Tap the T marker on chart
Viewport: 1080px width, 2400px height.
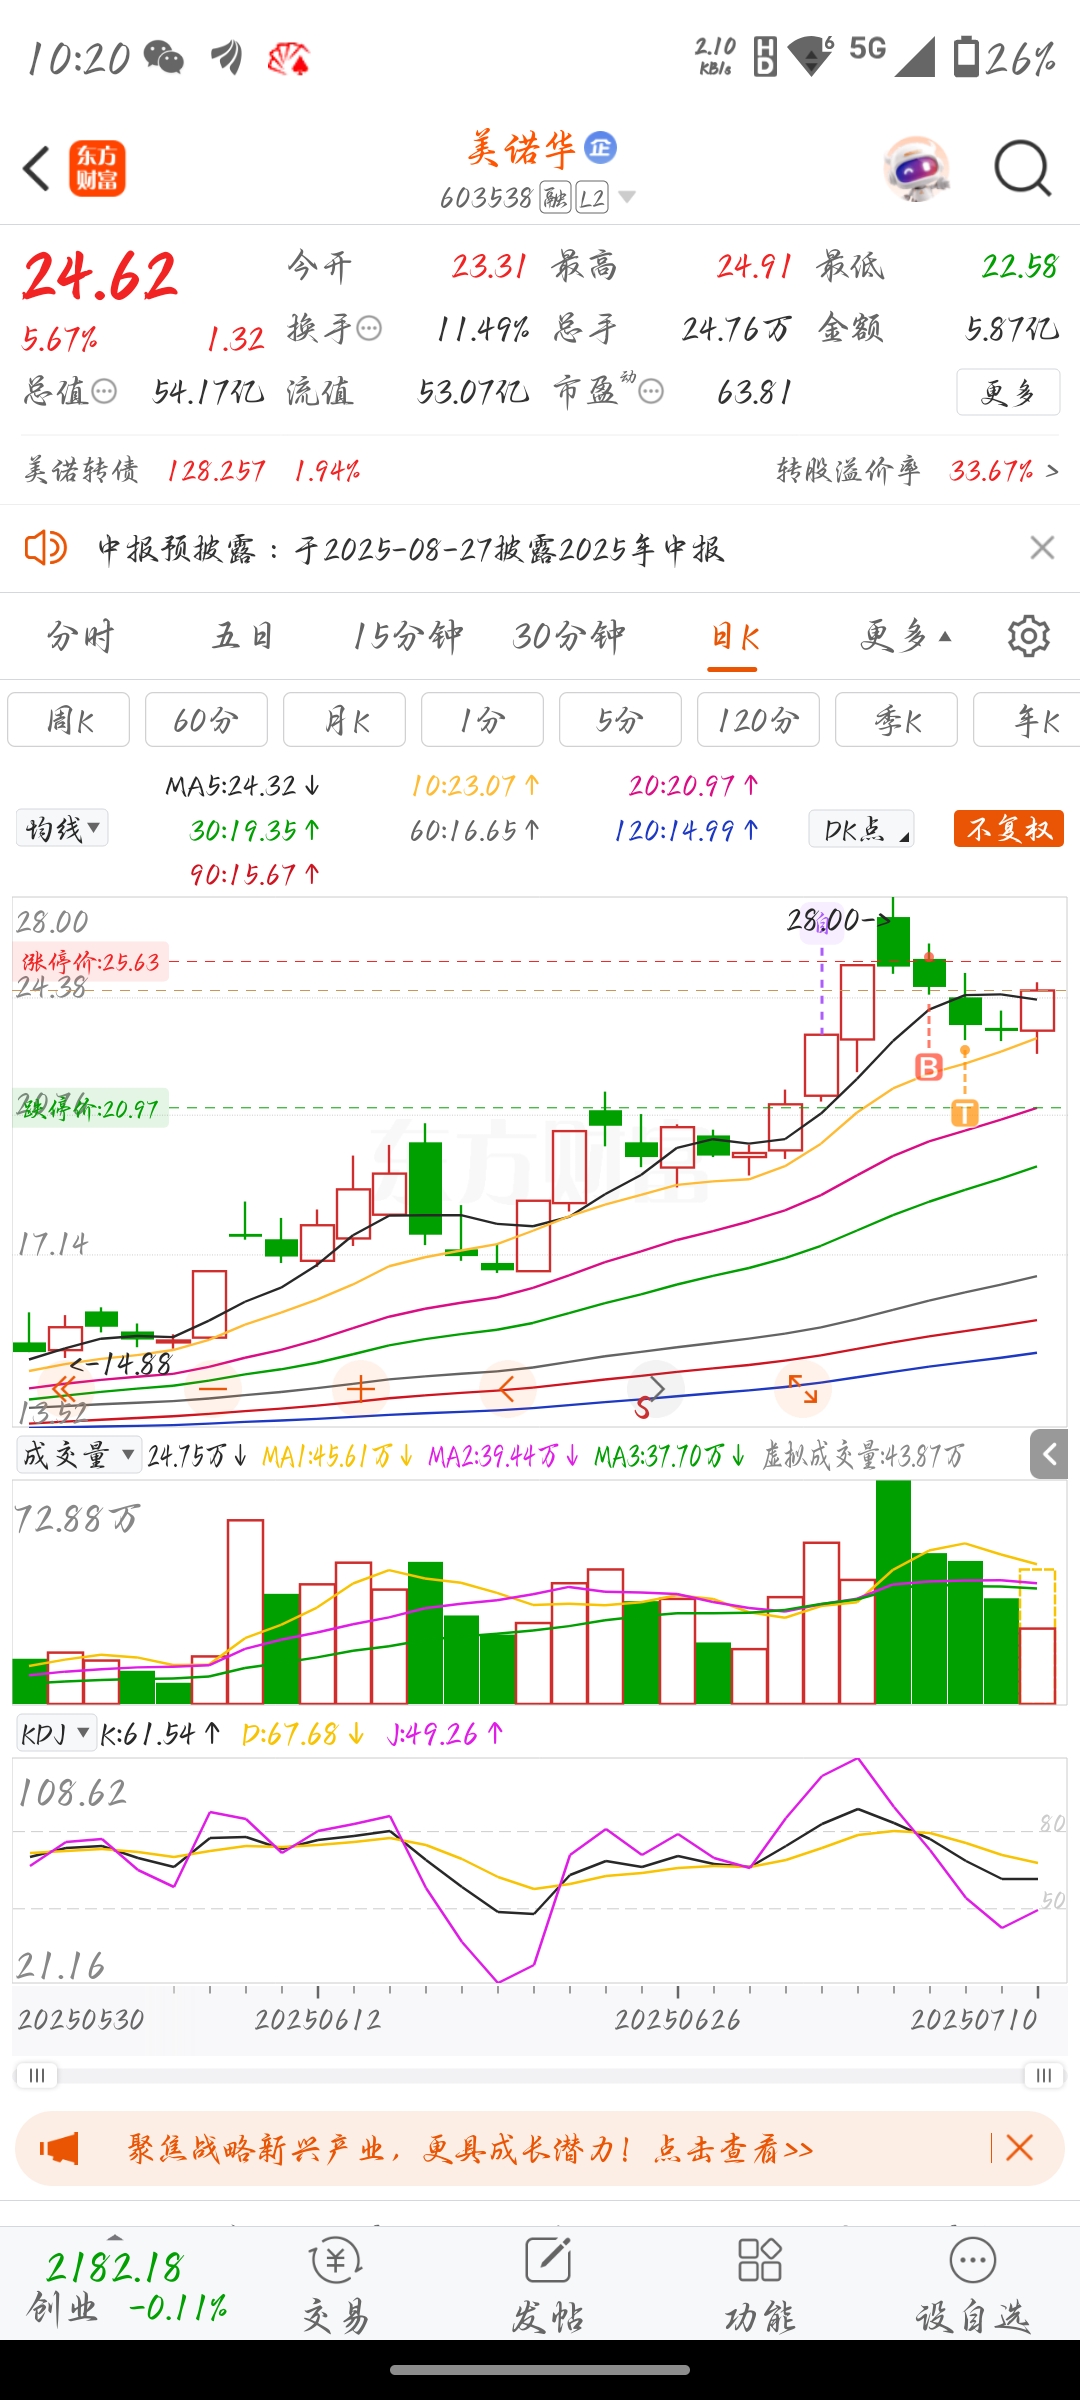[x=964, y=1112]
